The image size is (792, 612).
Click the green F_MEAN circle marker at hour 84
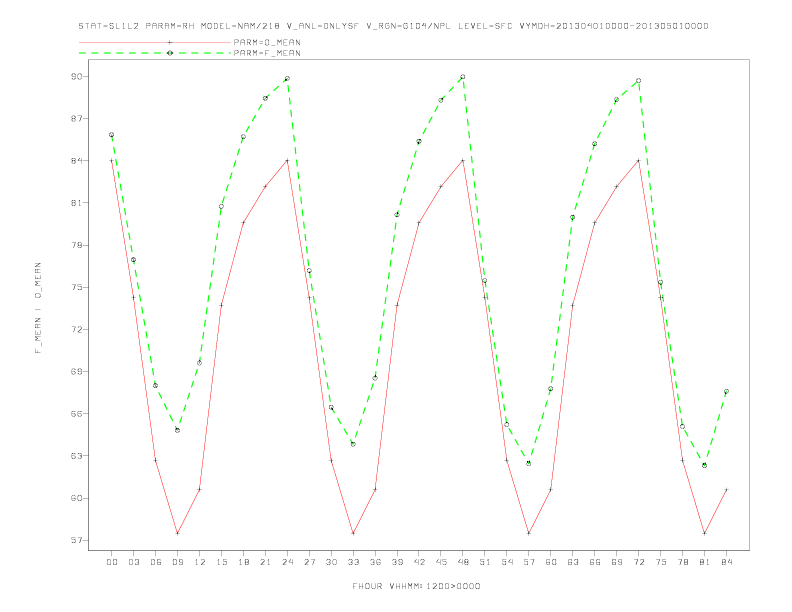(726, 391)
